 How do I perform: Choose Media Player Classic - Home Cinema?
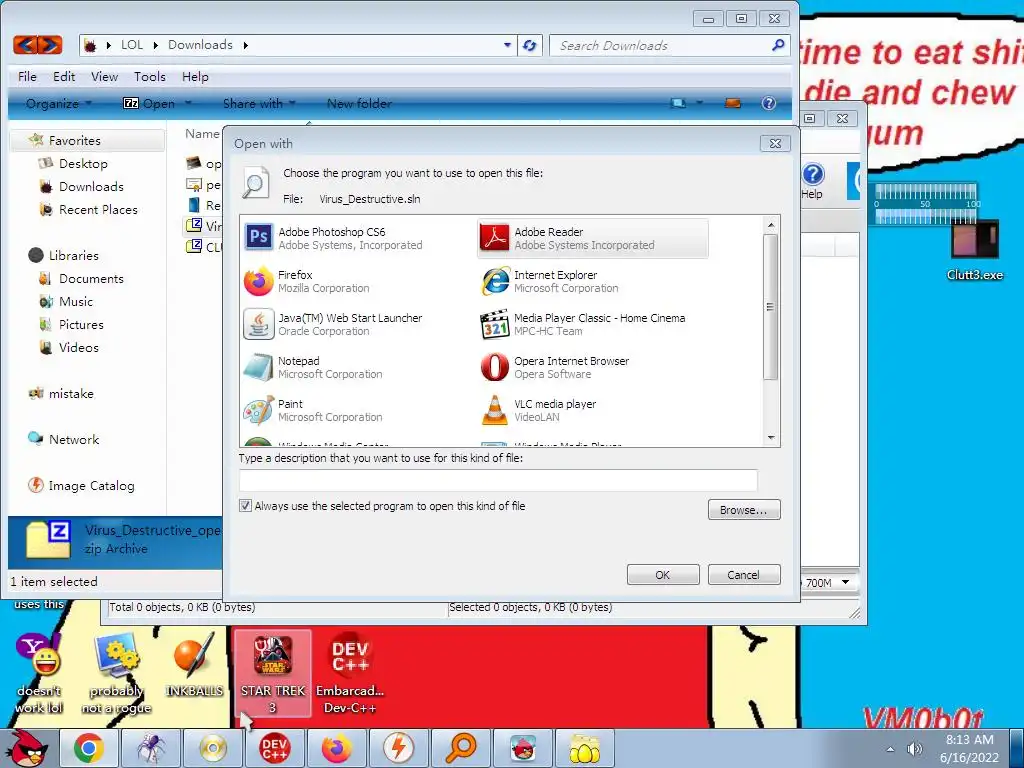[592, 324]
